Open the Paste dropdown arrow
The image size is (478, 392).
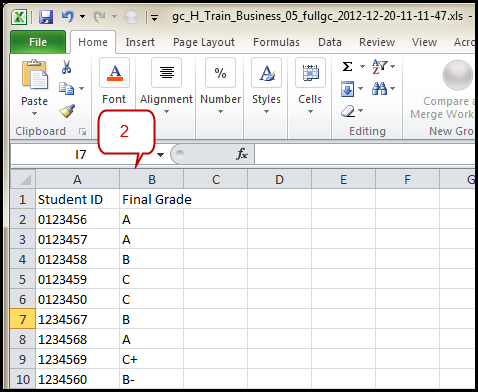pos(34,114)
